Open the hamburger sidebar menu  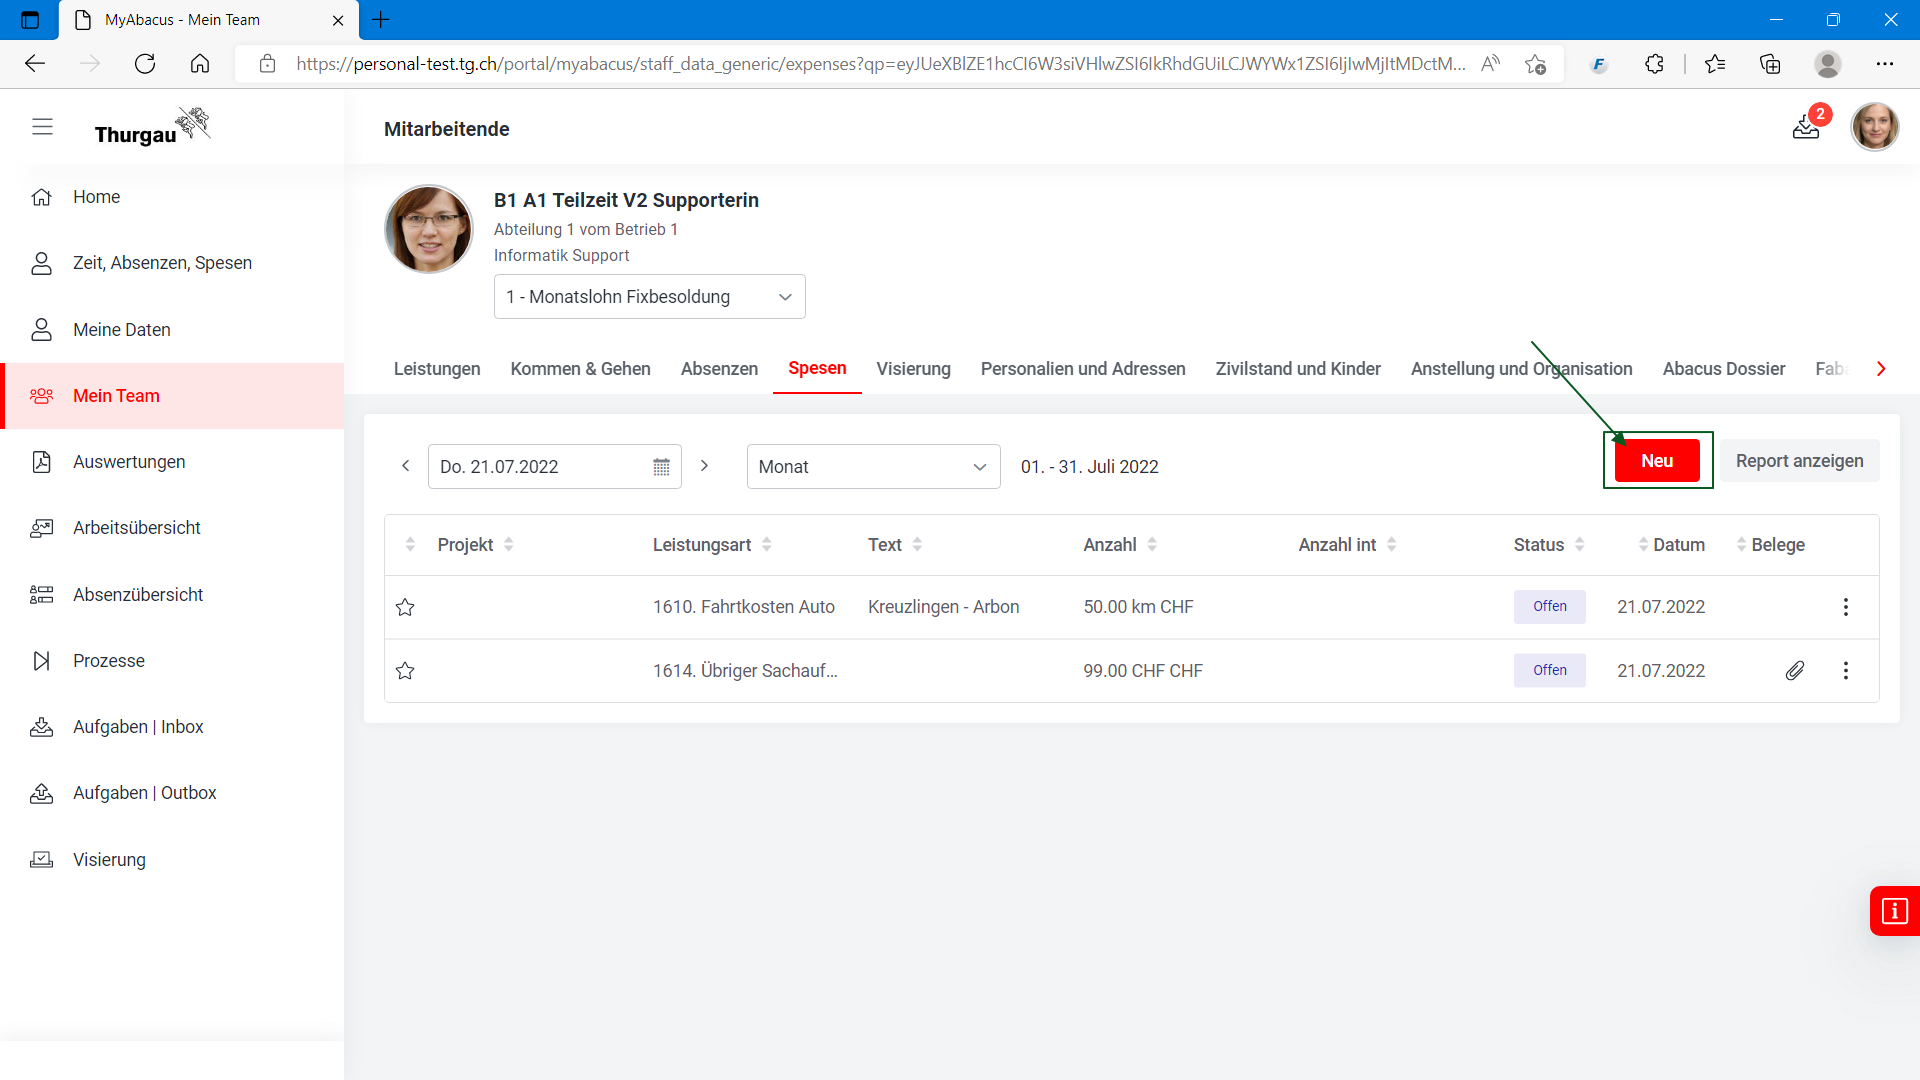pyautogui.click(x=42, y=127)
